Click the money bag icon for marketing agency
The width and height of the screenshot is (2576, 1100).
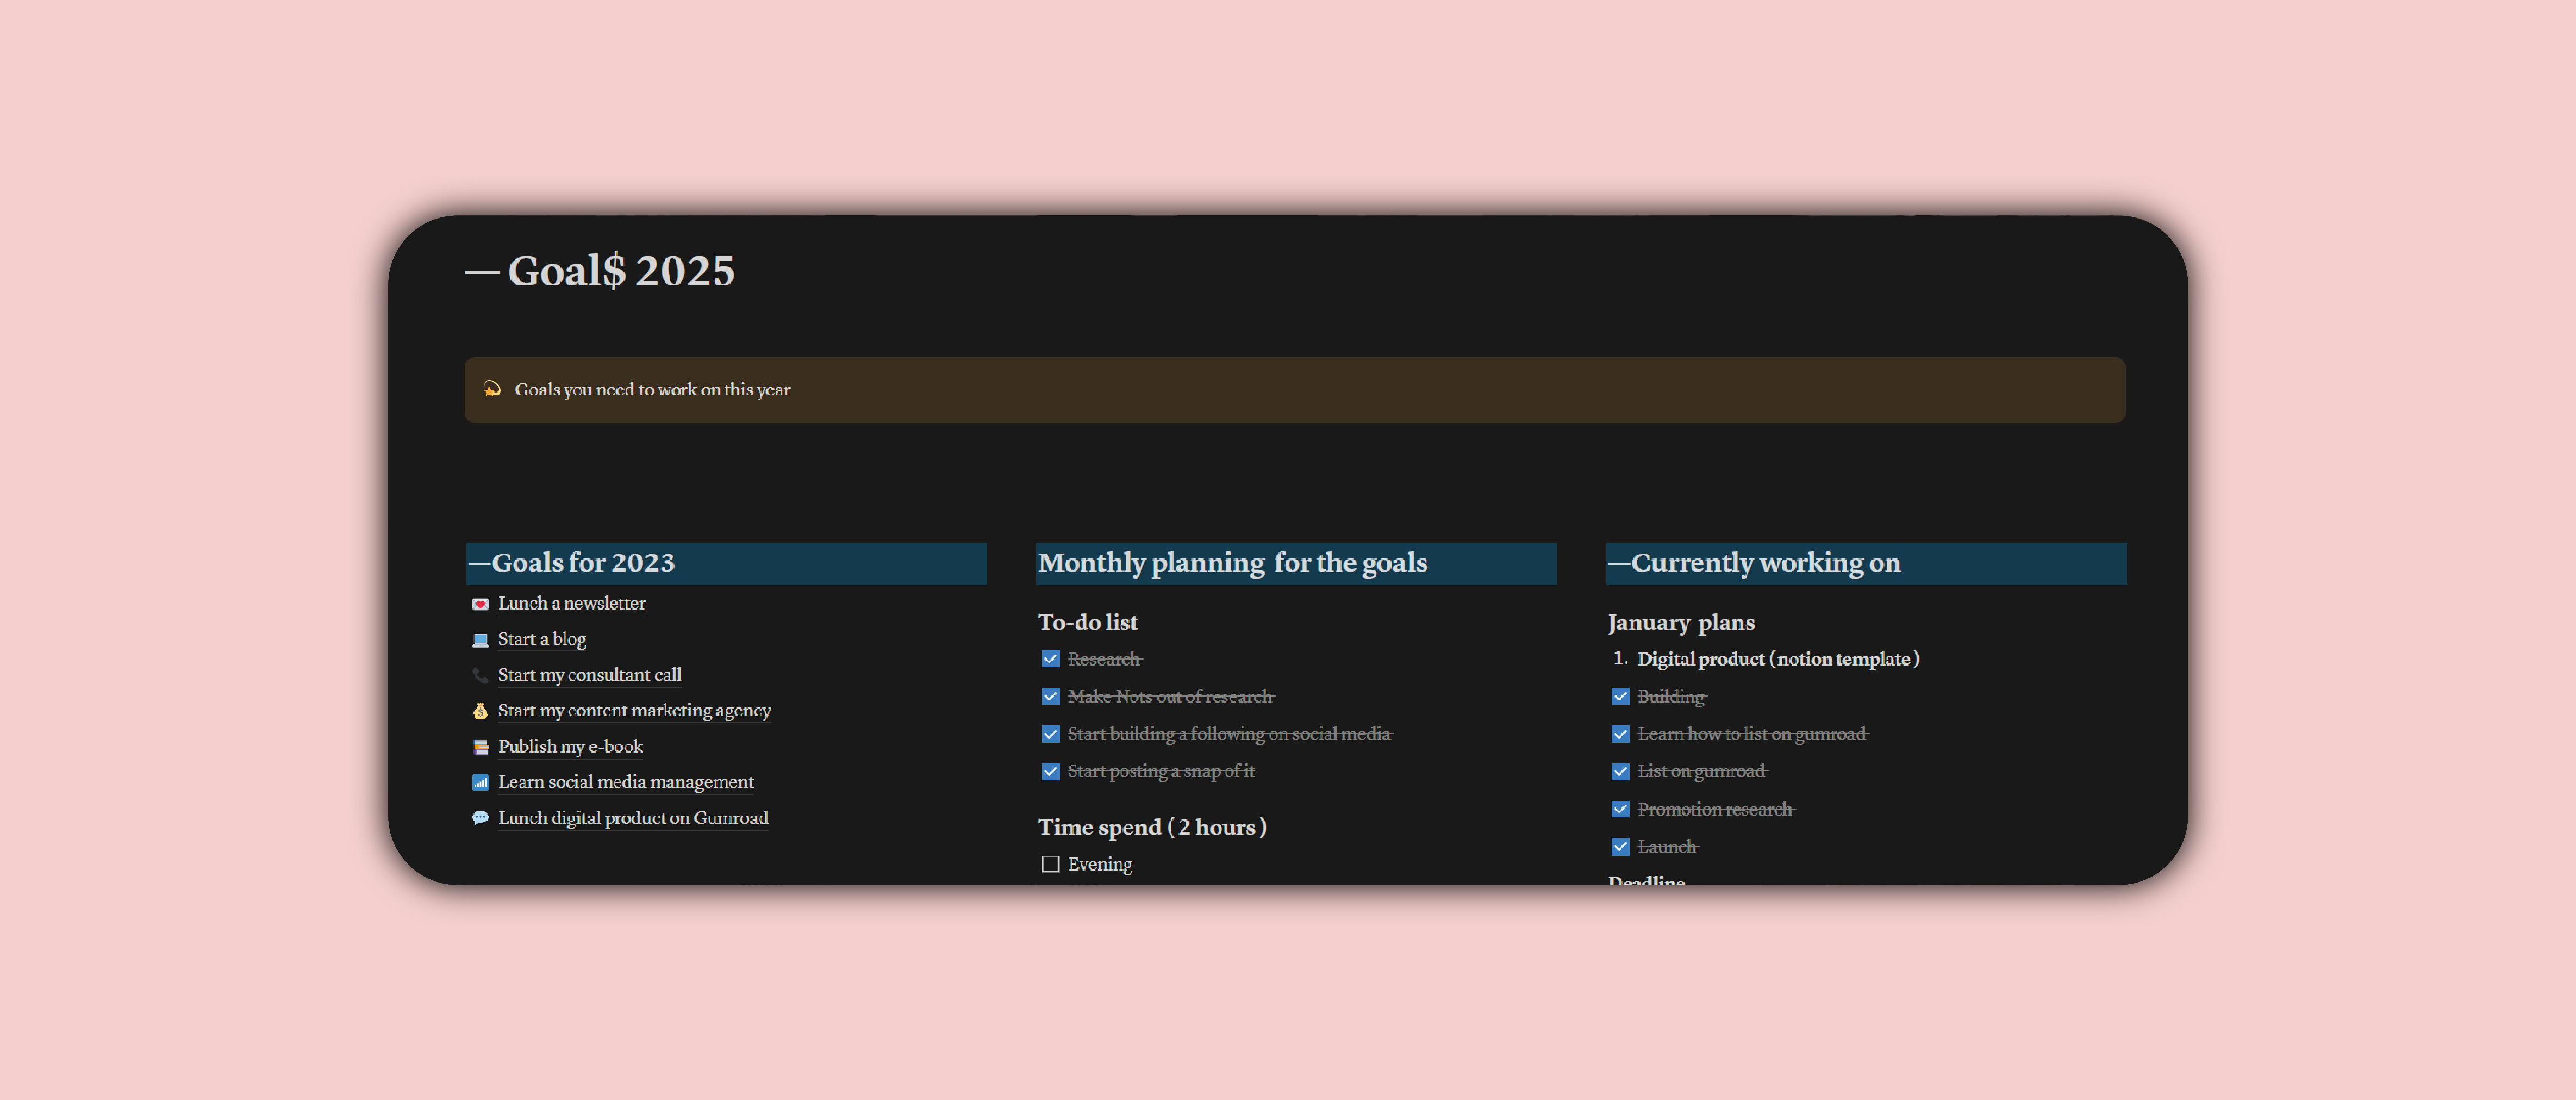click(x=480, y=711)
